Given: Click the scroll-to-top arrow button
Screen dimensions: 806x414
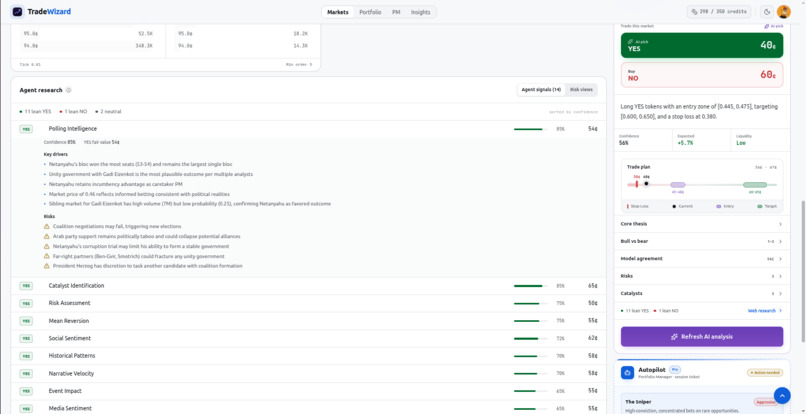Looking at the screenshot, I should pos(782,395).
